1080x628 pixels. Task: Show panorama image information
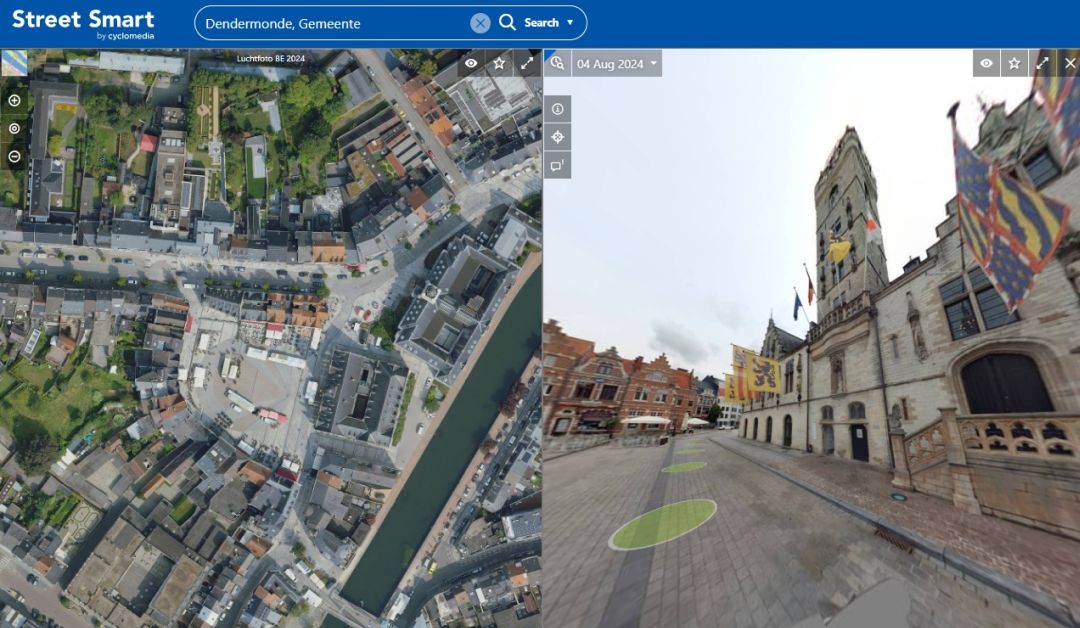(558, 109)
